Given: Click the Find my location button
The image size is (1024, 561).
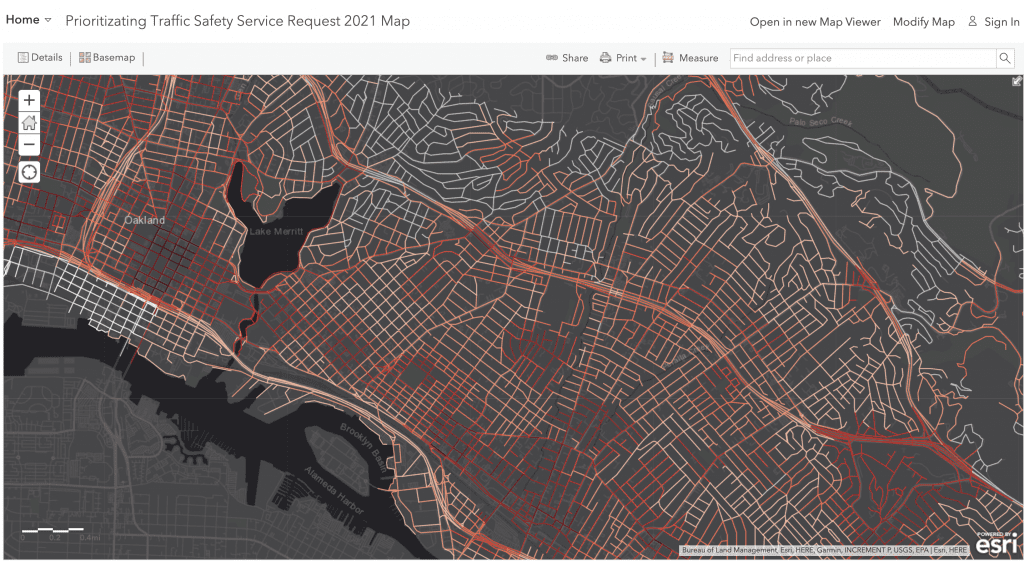Looking at the screenshot, I should 29,172.
